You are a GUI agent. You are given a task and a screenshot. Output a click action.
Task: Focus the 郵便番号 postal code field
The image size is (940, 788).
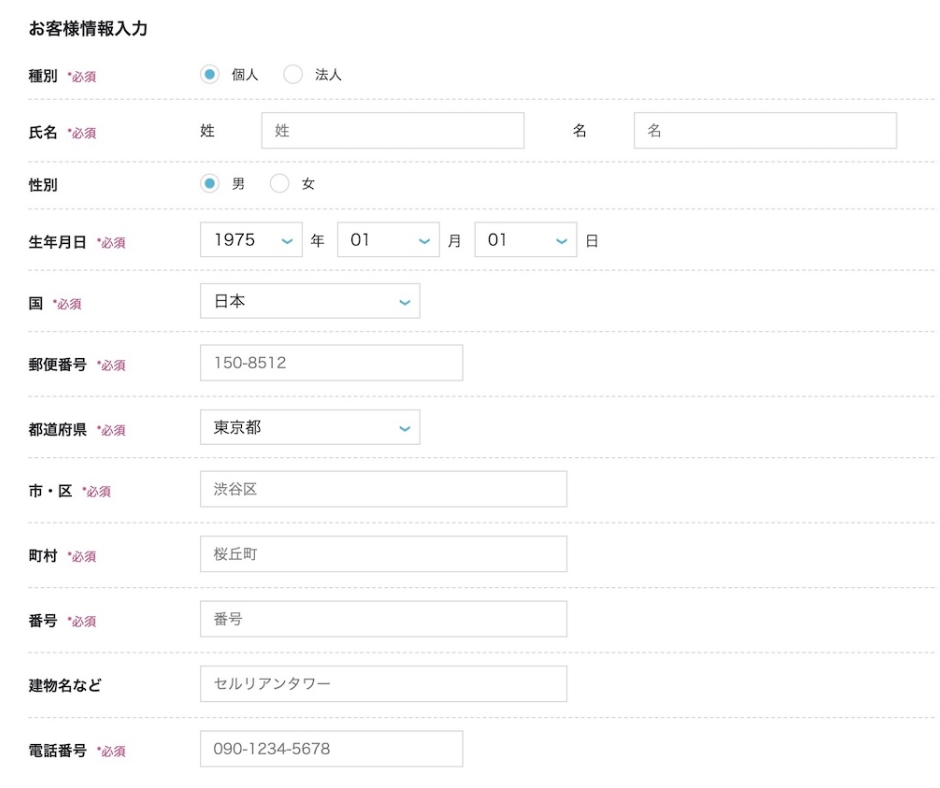332,363
